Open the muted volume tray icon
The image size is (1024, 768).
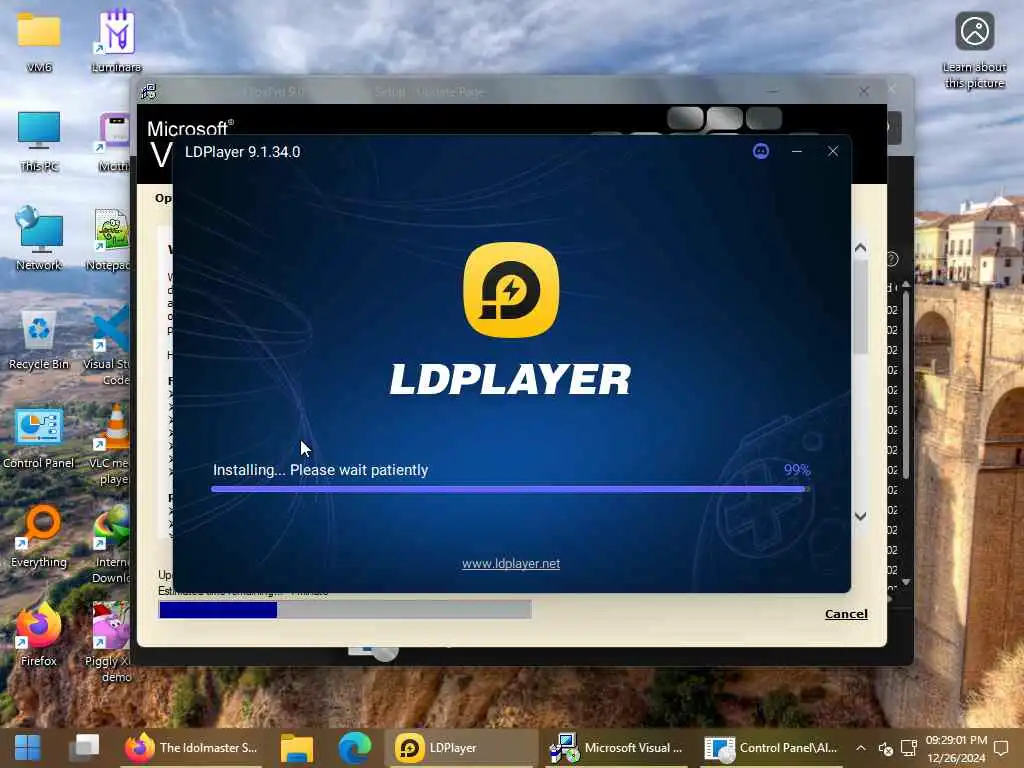click(886, 748)
